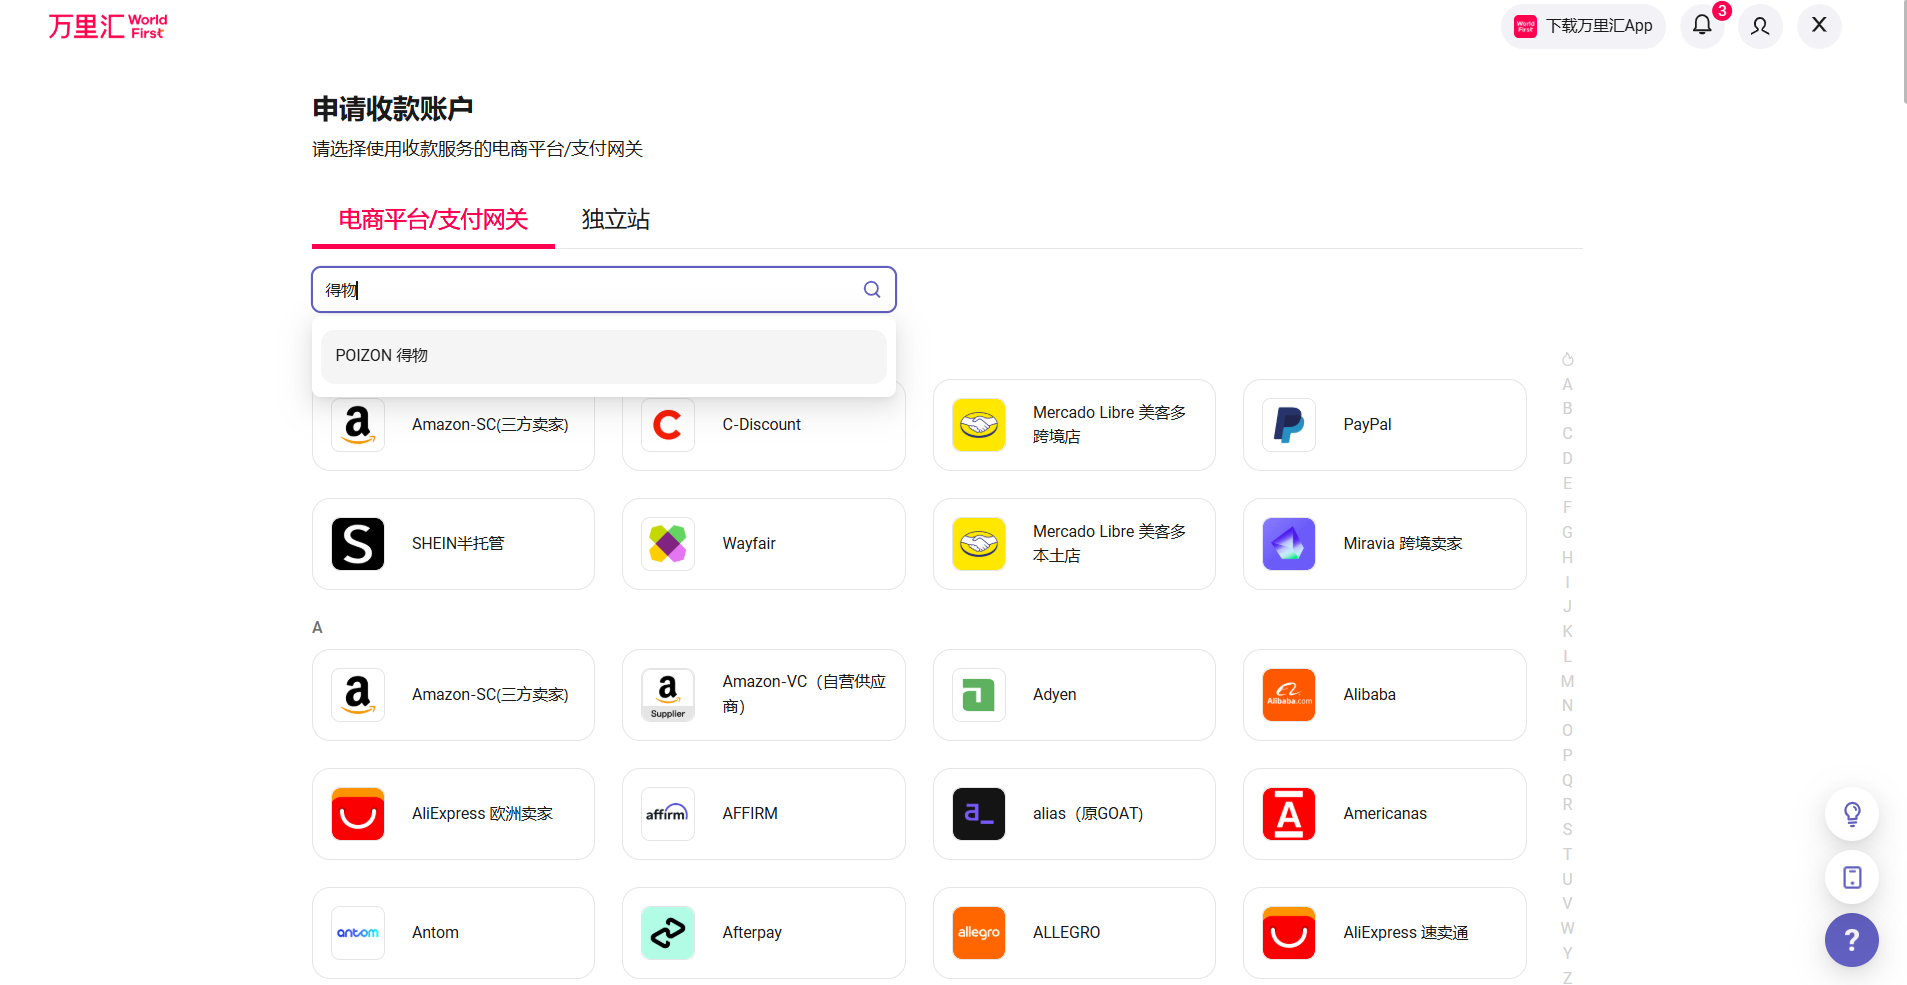The image size is (1907, 985).
Task: Select the Alibaba platform card
Action: [1384, 695]
